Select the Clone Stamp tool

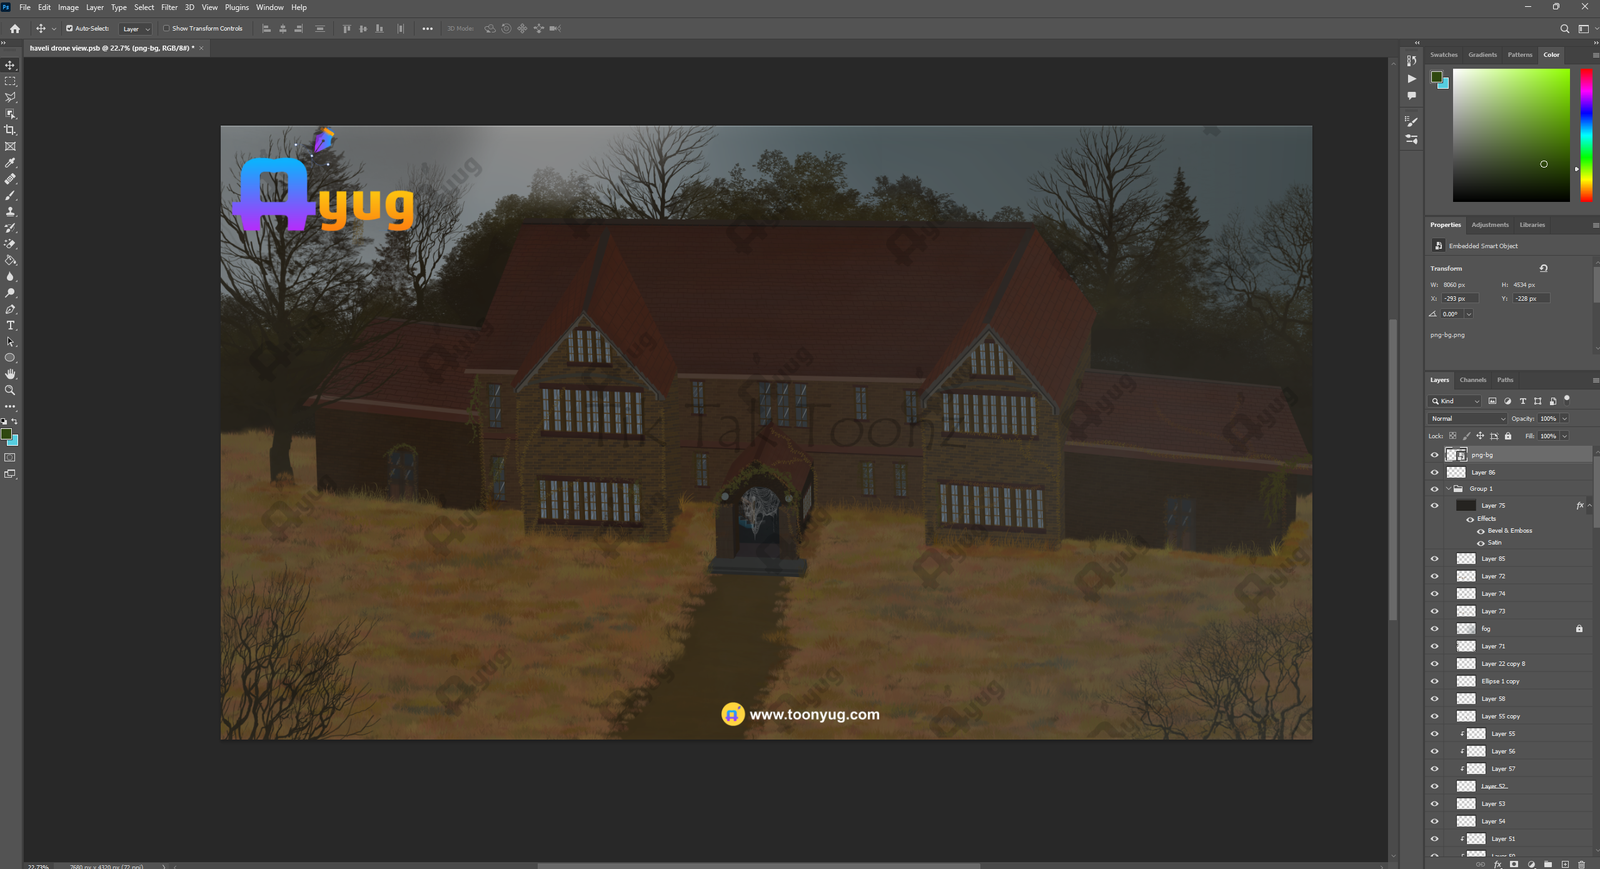pyautogui.click(x=11, y=212)
